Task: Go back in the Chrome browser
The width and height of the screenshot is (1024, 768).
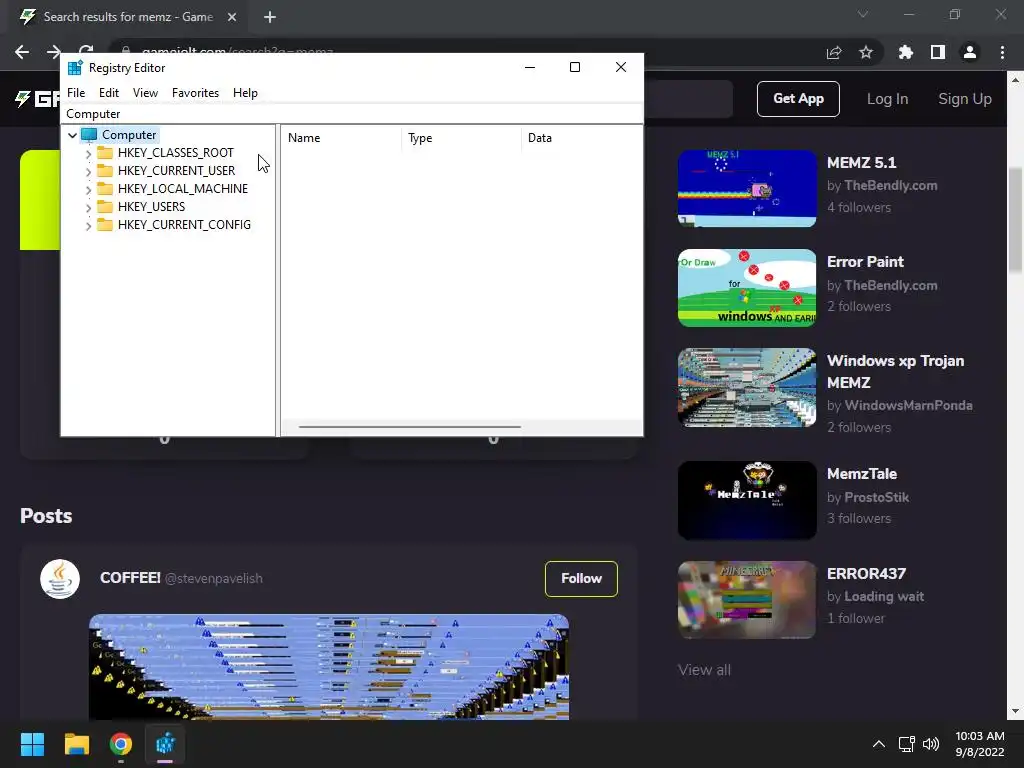Action: click(22, 52)
